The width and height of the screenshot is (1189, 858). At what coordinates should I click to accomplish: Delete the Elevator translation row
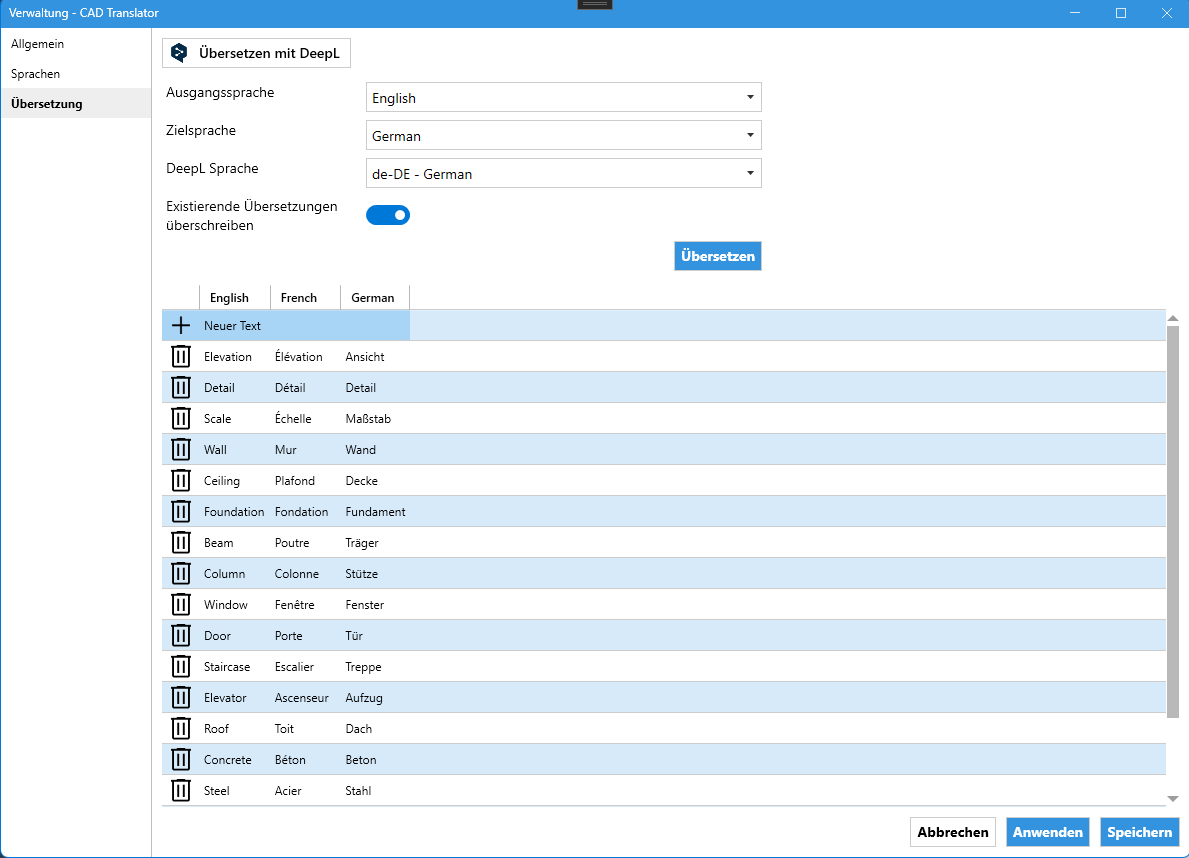[x=180, y=698]
